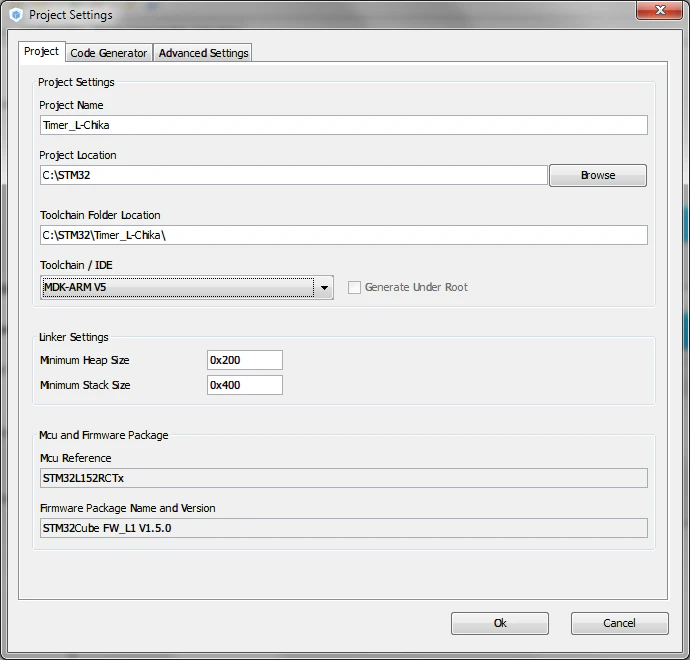This screenshot has width=690, height=660.
Task: Click the Mcu and Firmware Package group title
Action: tap(103, 435)
